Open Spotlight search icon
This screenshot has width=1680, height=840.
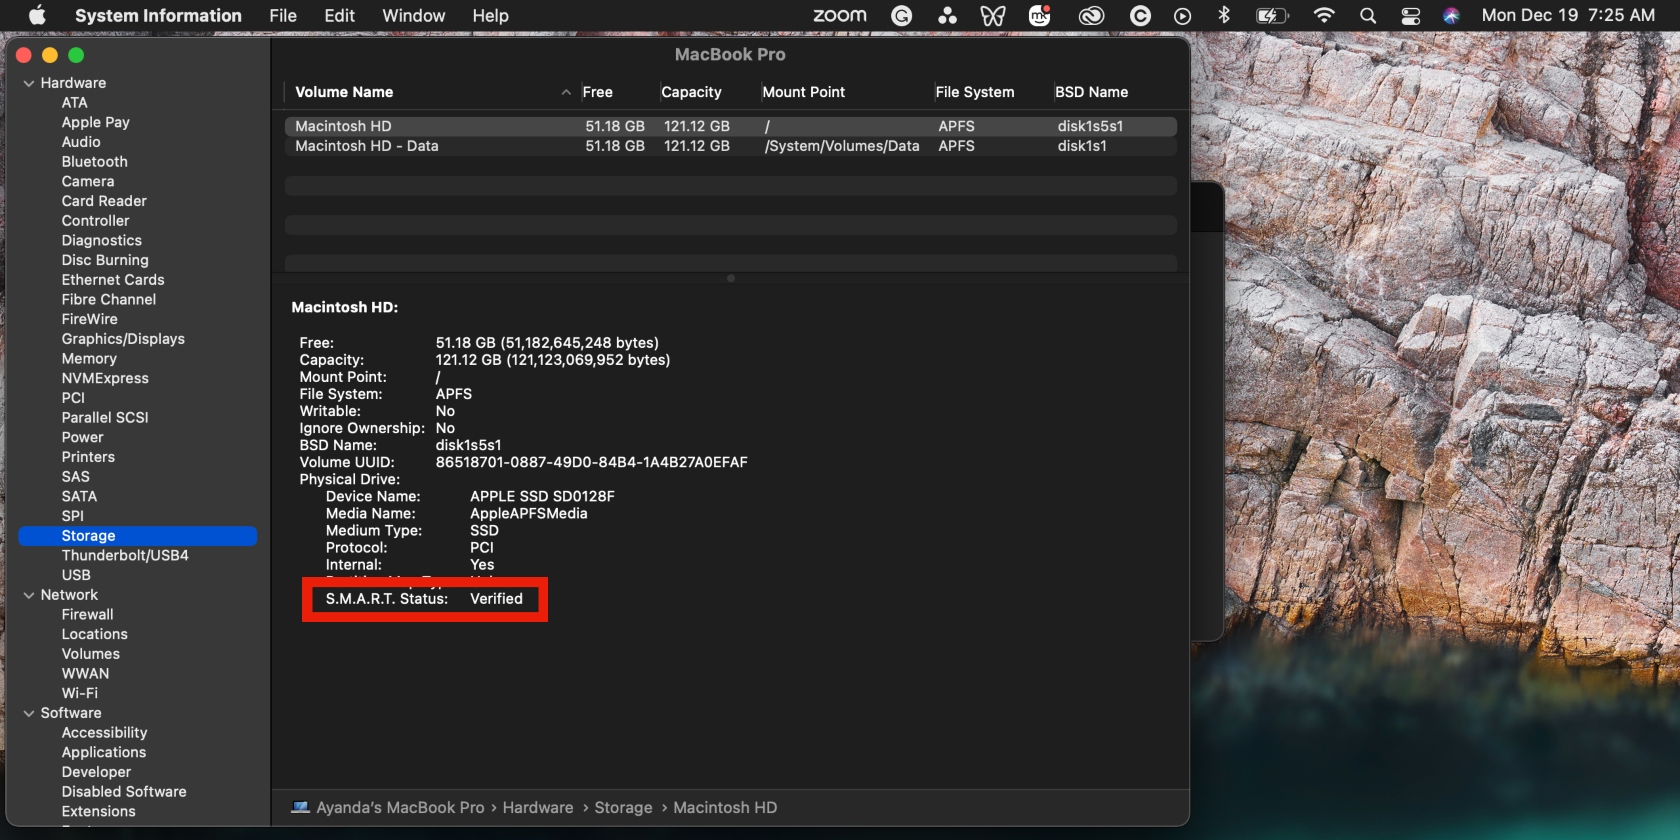[1368, 15]
